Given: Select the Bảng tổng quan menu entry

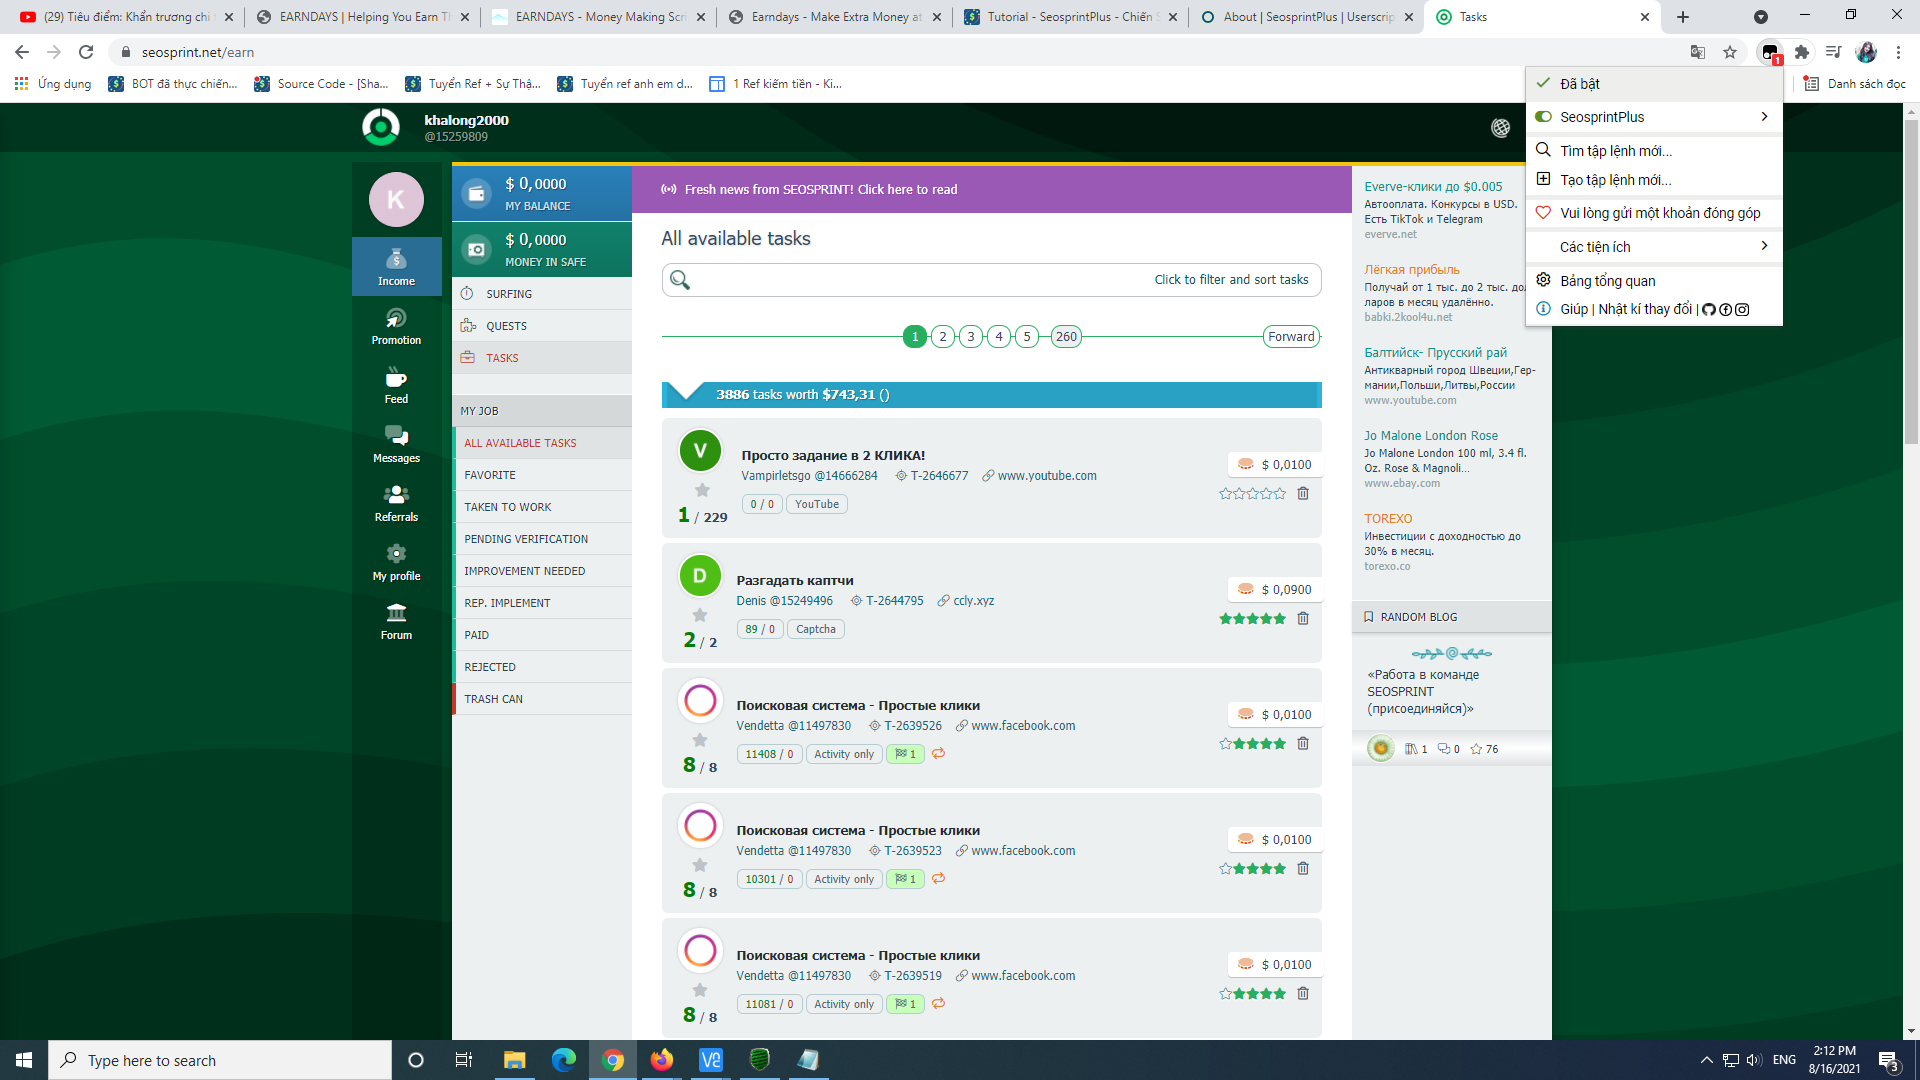Looking at the screenshot, I should point(1607,281).
